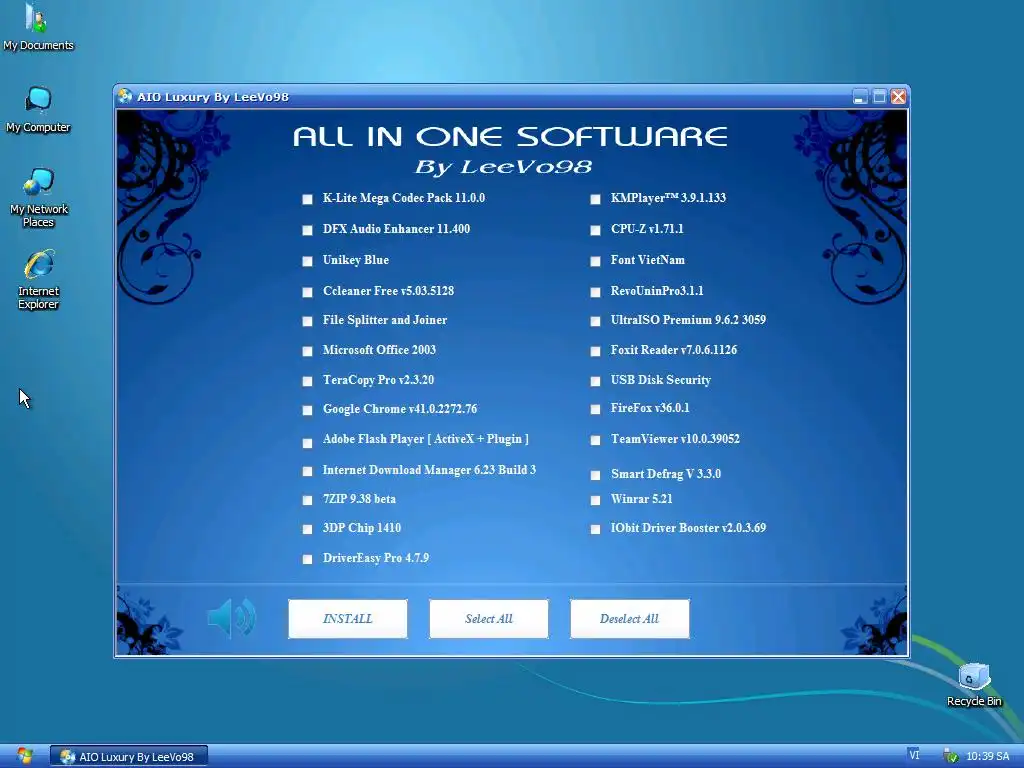Enable Adobe Flash Player checkbox
1024x768 pixels.
pos(307,443)
